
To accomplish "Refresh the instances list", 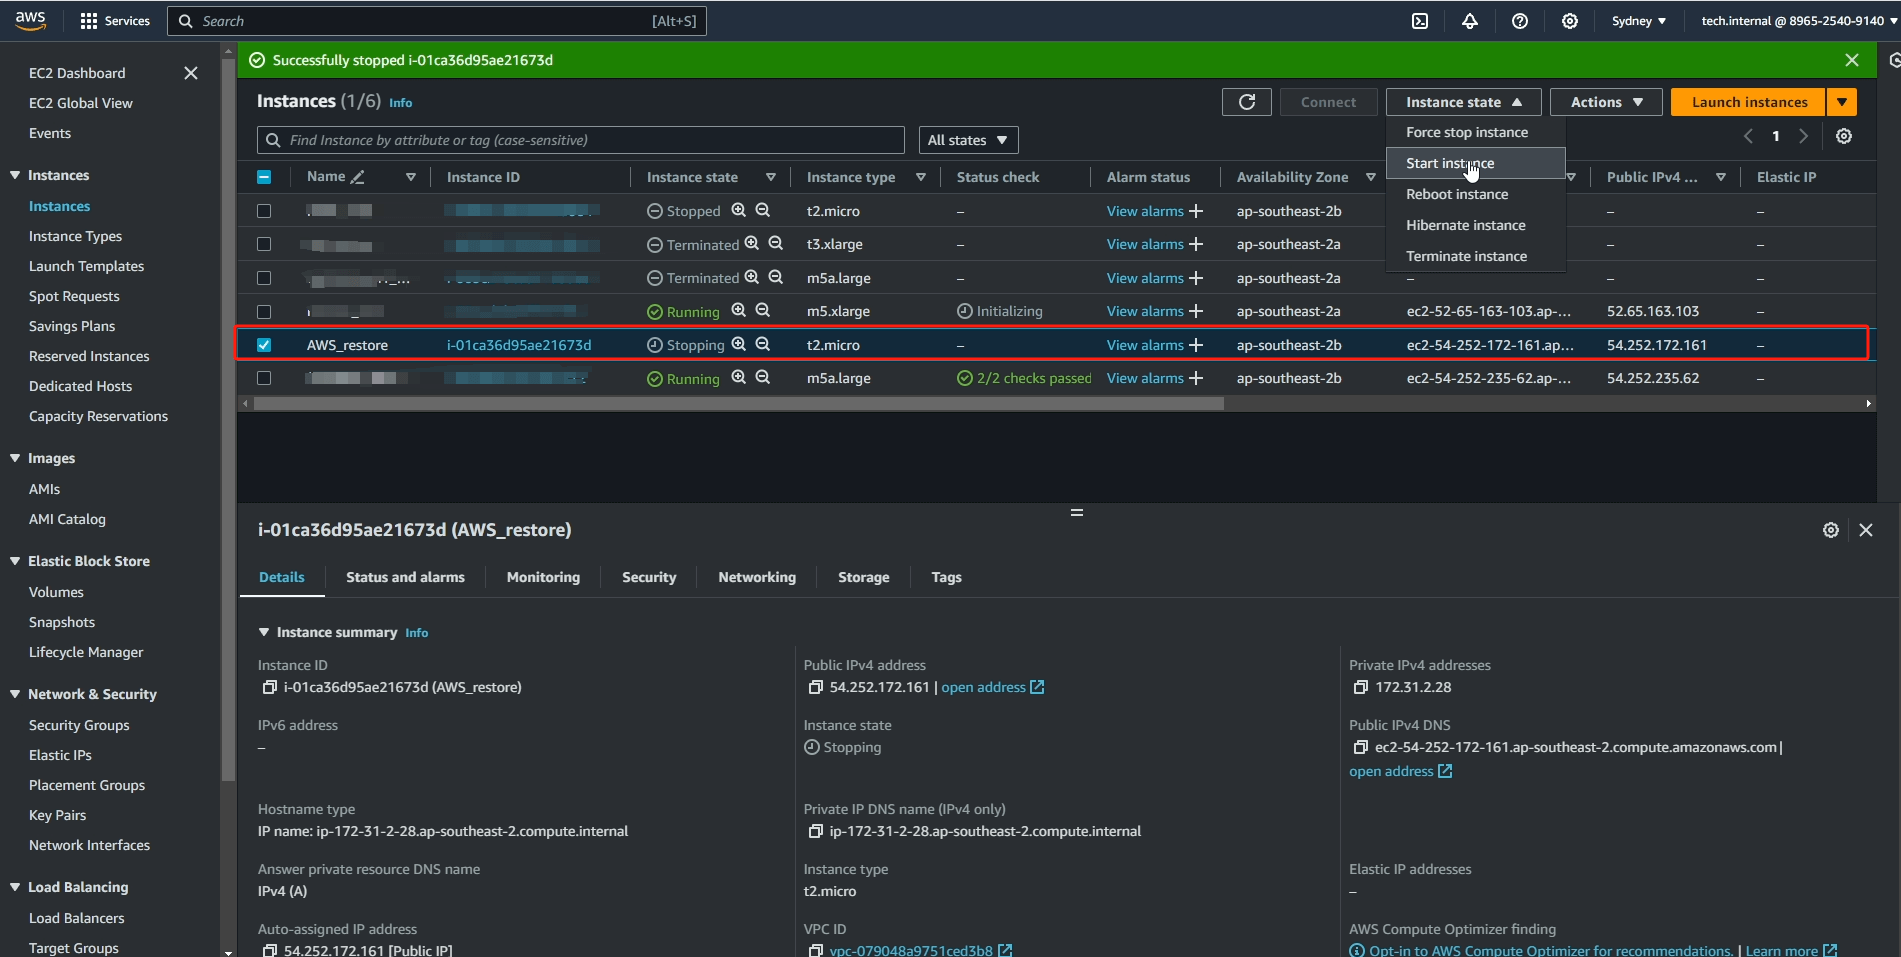I will pyautogui.click(x=1247, y=102).
